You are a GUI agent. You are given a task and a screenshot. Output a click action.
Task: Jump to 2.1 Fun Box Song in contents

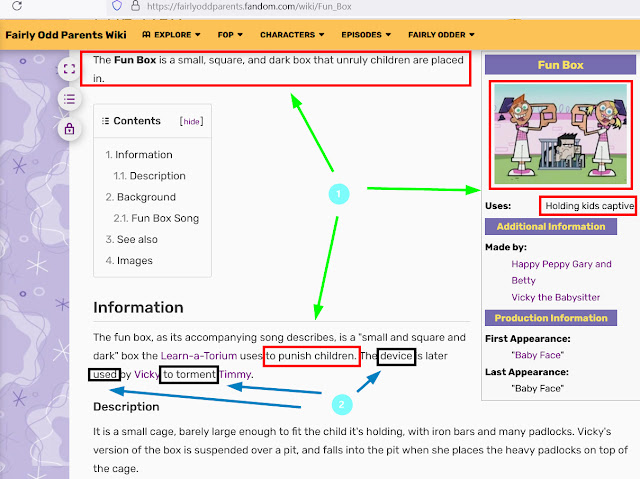(x=156, y=218)
